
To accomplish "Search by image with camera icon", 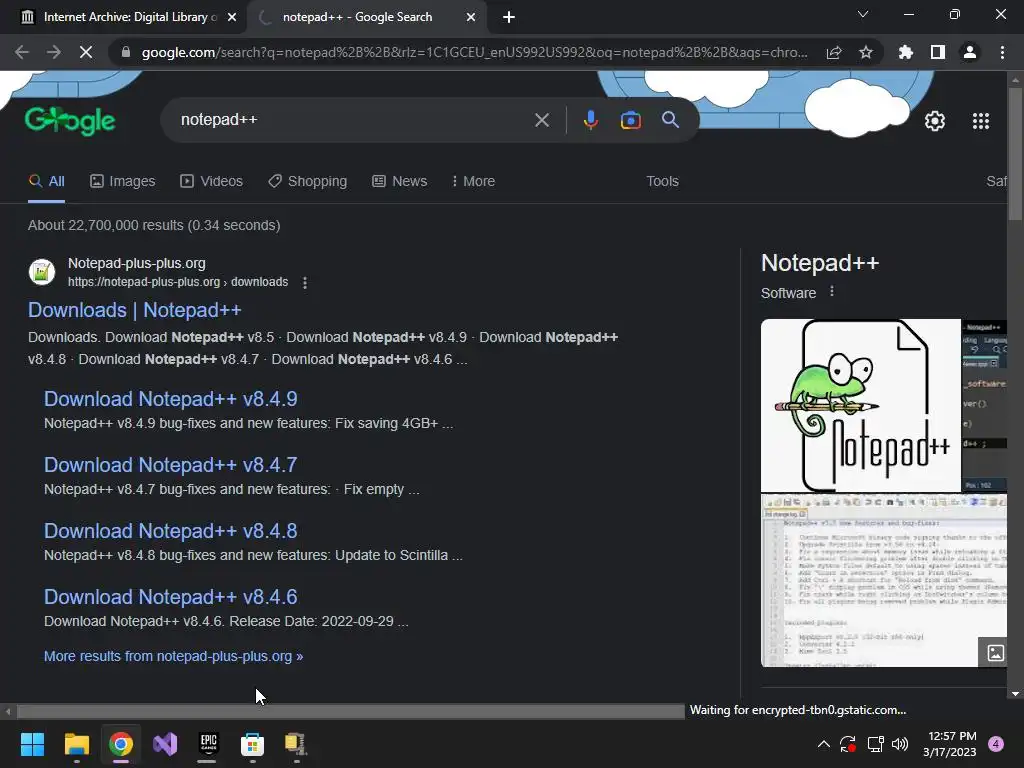I will coord(630,120).
